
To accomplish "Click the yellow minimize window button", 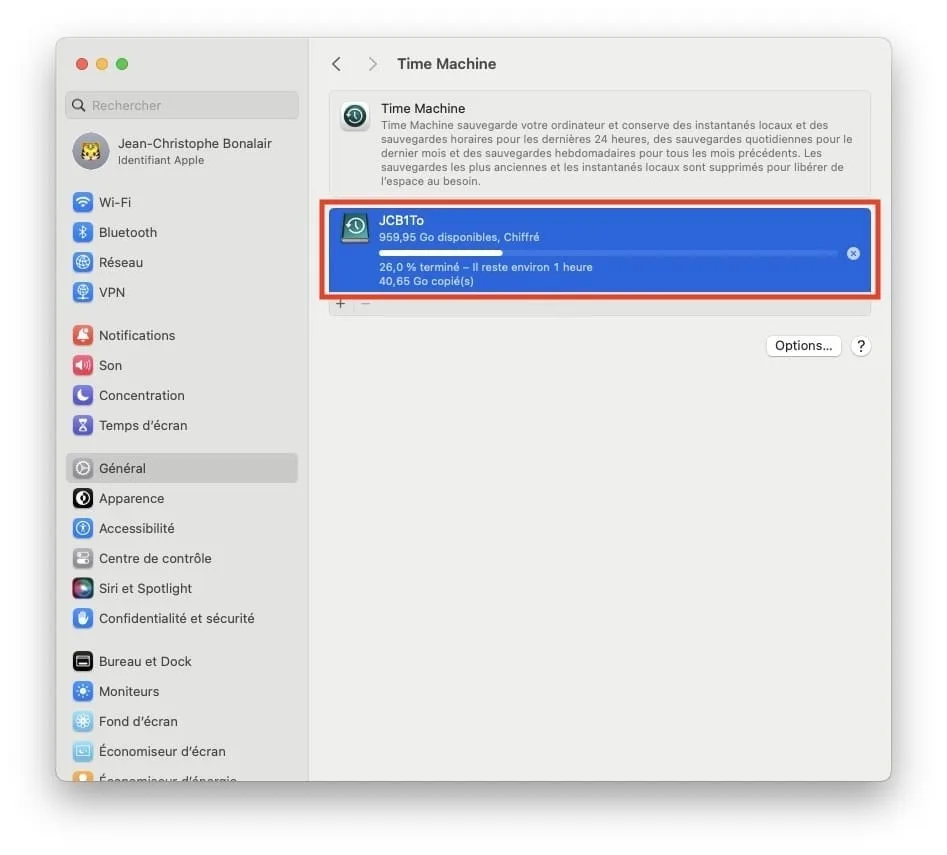I will pyautogui.click(x=102, y=64).
